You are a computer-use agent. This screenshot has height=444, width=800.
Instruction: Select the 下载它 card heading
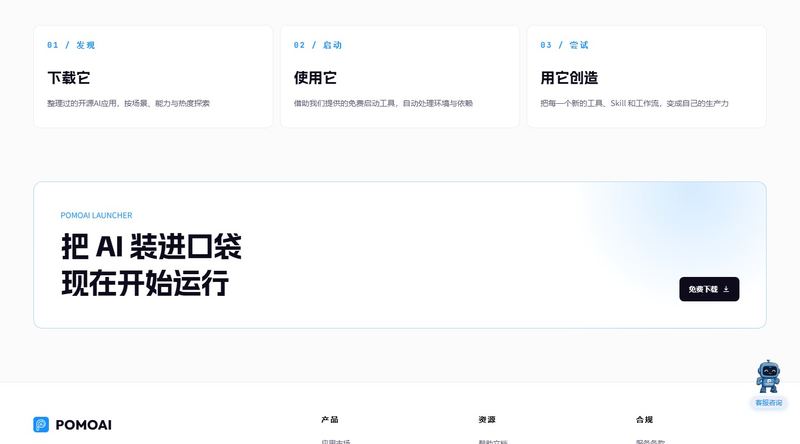[x=69, y=78]
